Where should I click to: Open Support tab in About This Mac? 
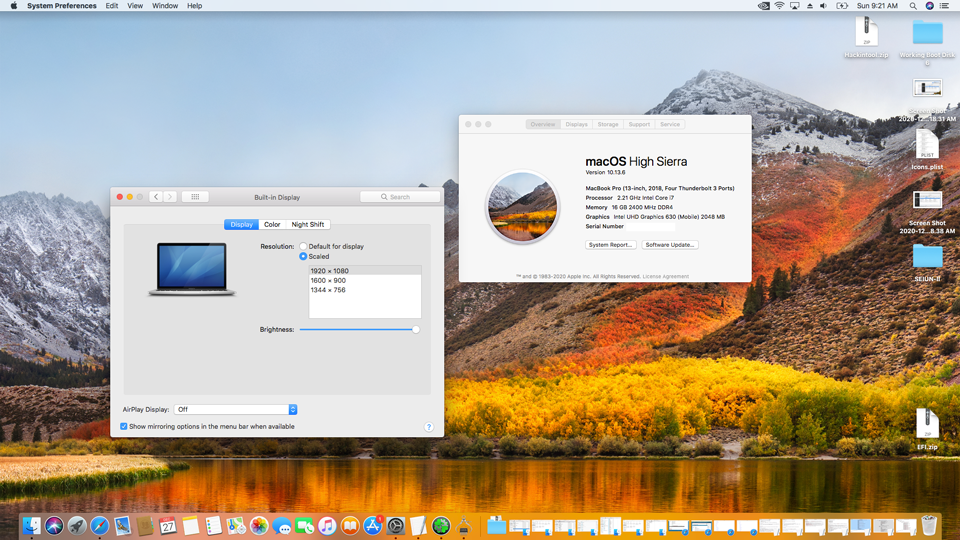pyautogui.click(x=639, y=124)
